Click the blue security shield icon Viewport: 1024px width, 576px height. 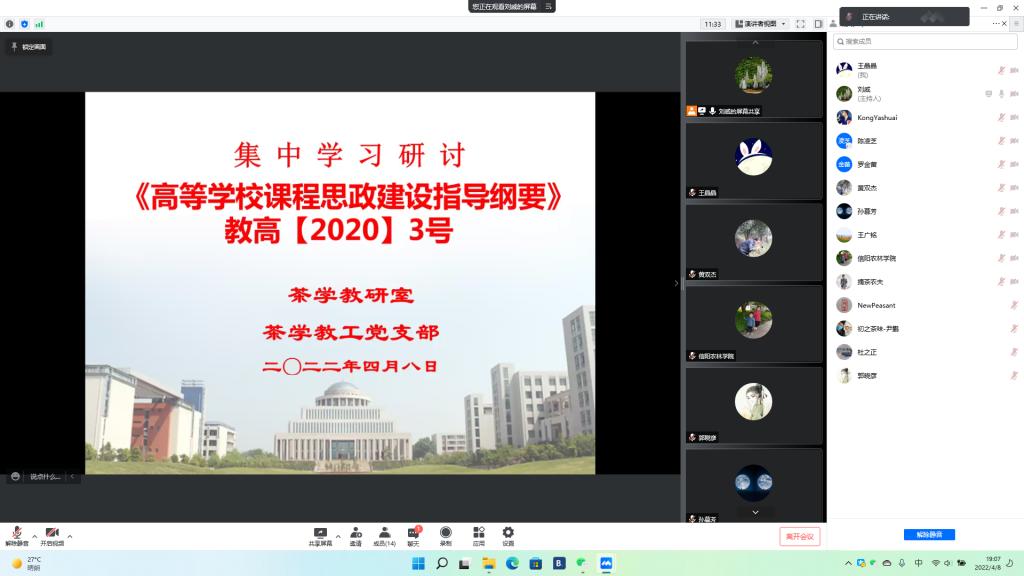pyautogui.click(x=24, y=23)
